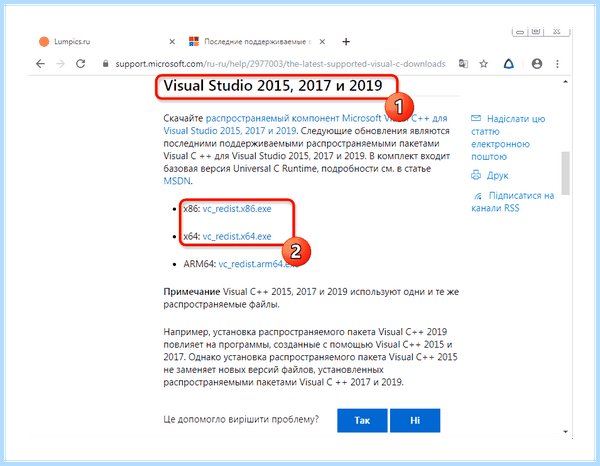Viewport: 600px width, 466px height.
Task: Download vc_redist.x86.exe
Action: [x=237, y=209]
